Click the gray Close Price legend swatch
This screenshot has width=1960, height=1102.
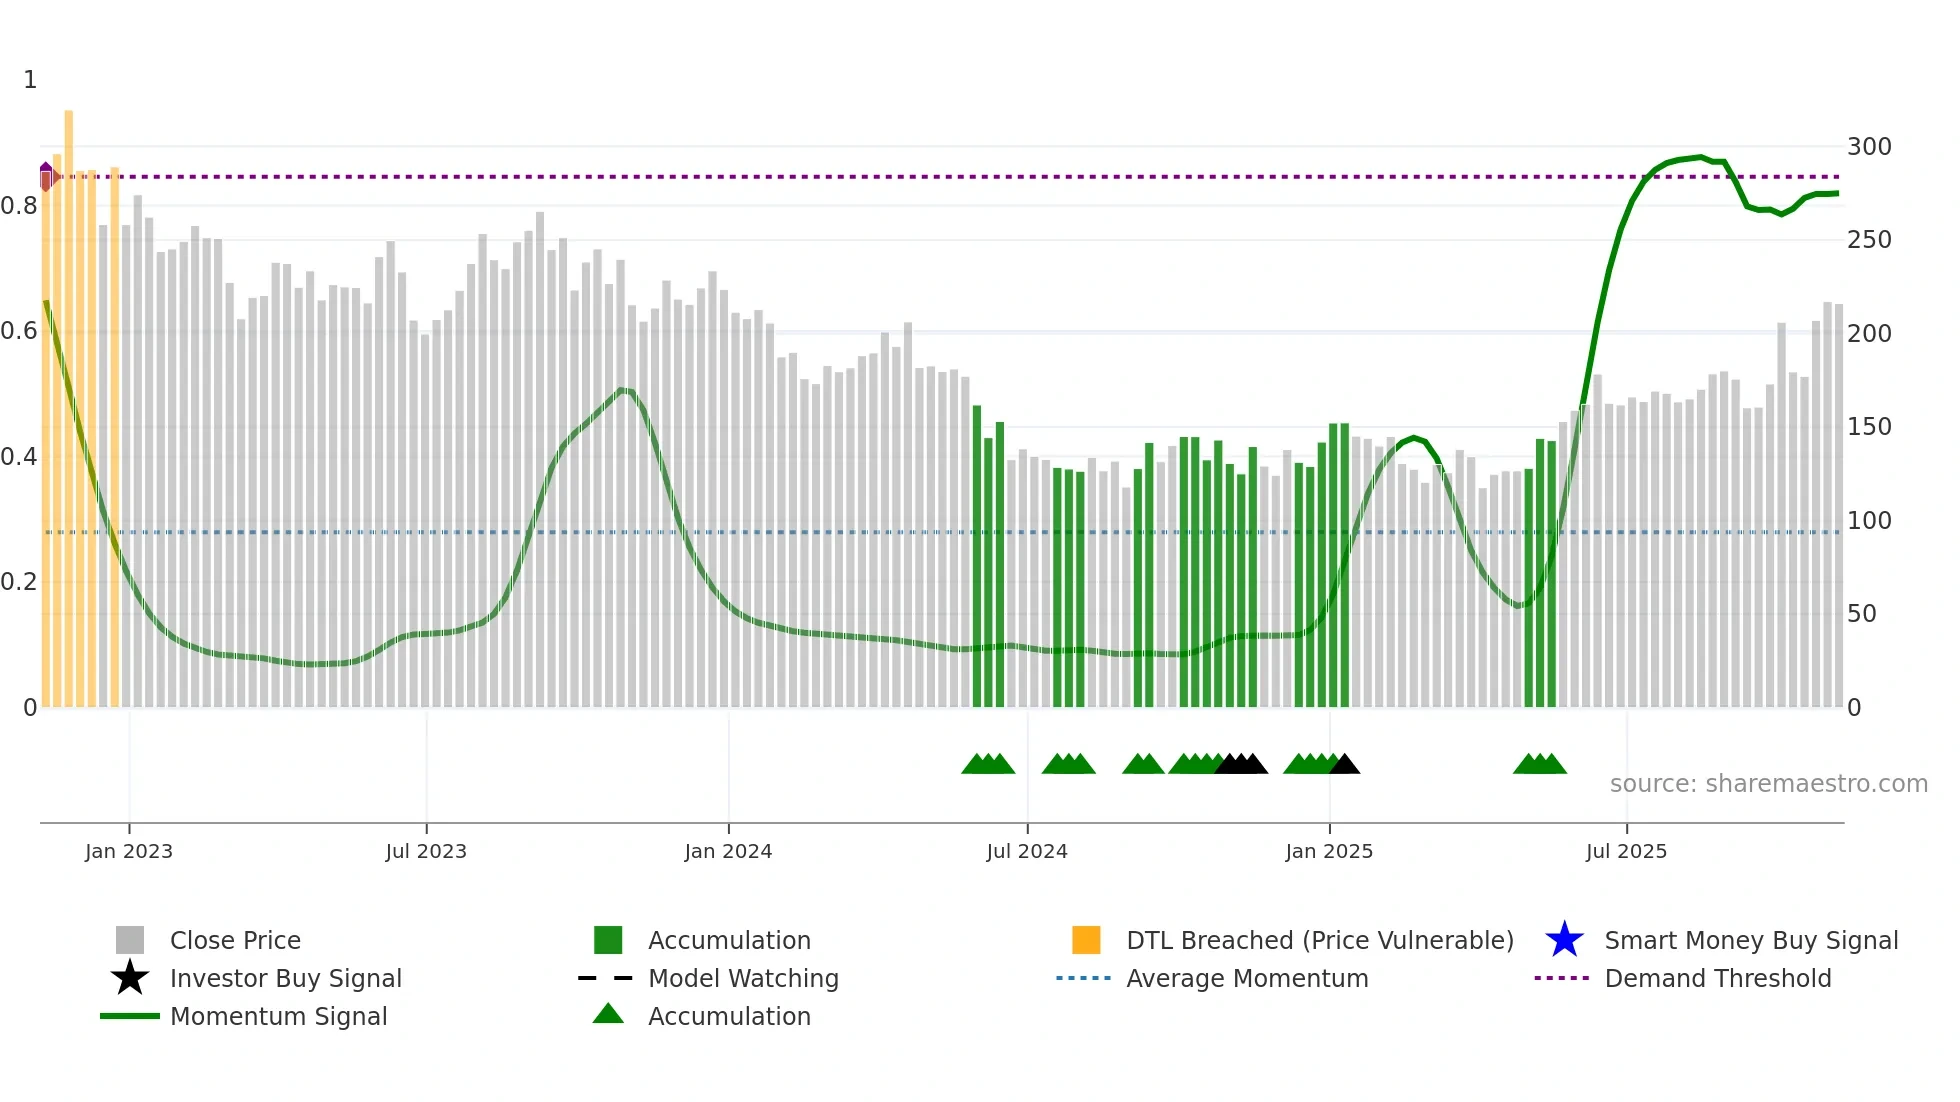point(130,940)
